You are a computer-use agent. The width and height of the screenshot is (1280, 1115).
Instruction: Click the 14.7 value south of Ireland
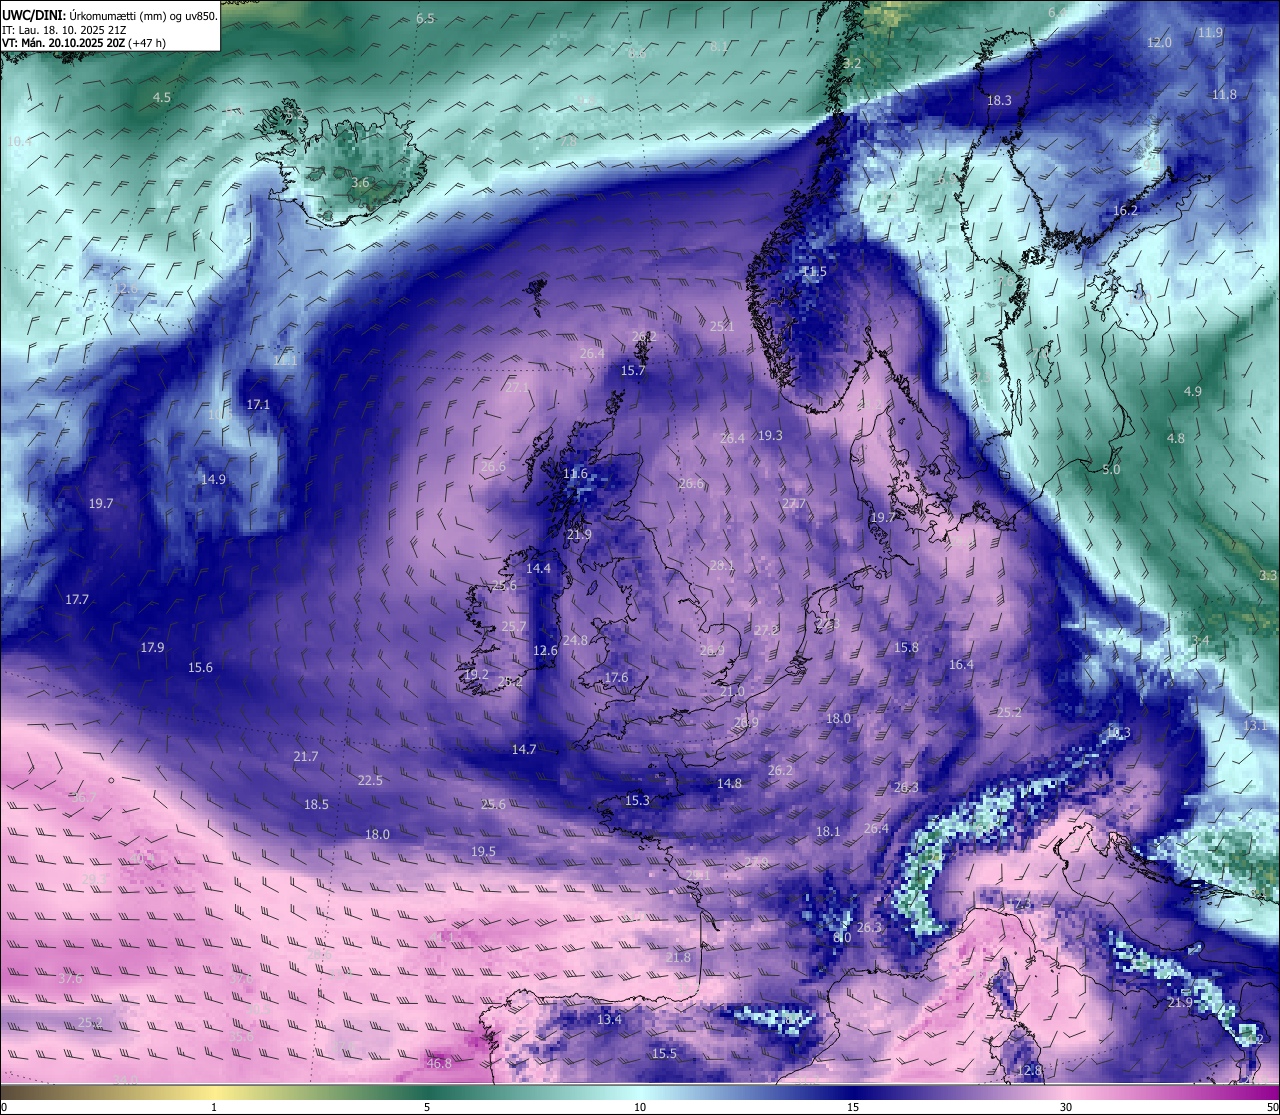point(524,749)
